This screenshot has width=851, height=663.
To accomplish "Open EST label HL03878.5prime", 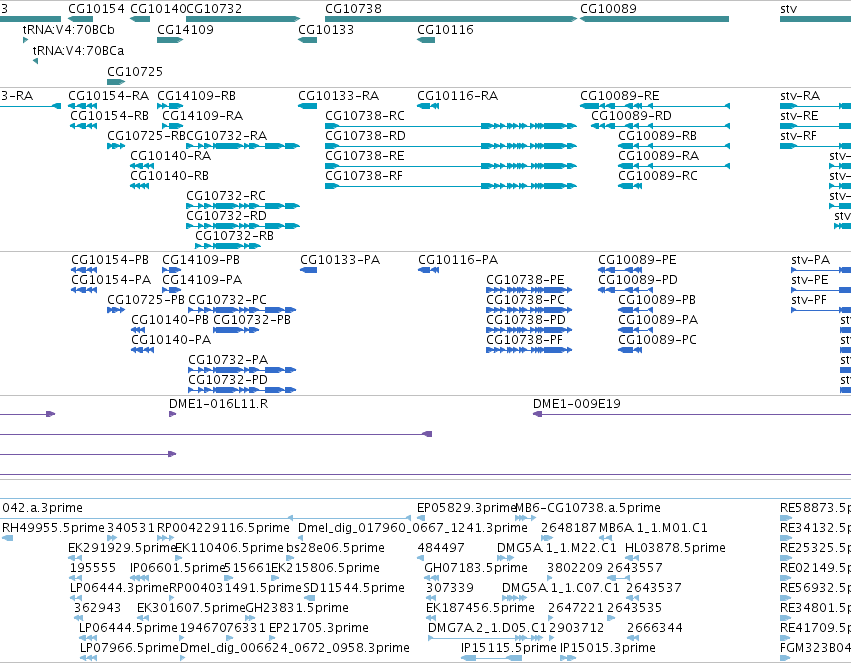I will click(675, 548).
